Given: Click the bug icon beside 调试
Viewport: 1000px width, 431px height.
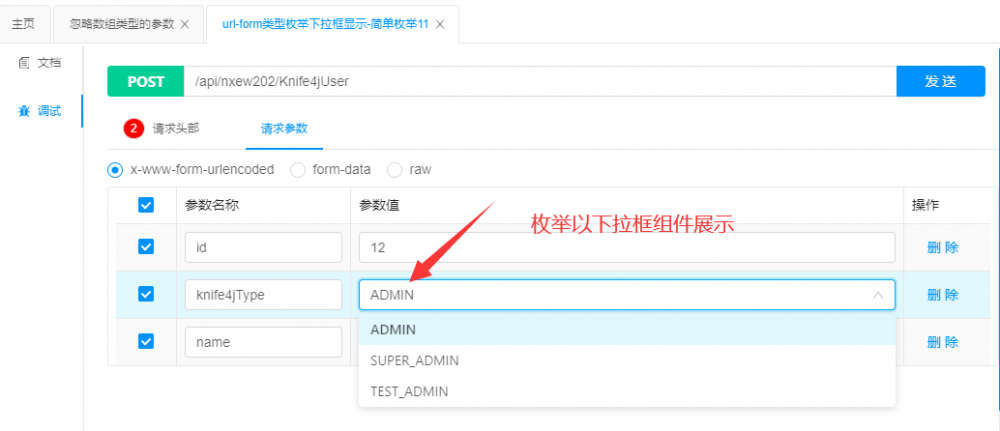Looking at the screenshot, I should (x=23, y=111).
